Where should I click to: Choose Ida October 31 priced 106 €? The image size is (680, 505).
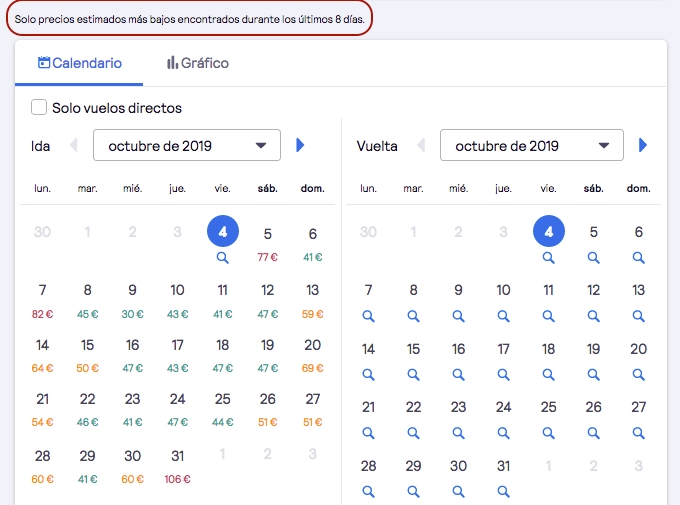pos(177,466)
